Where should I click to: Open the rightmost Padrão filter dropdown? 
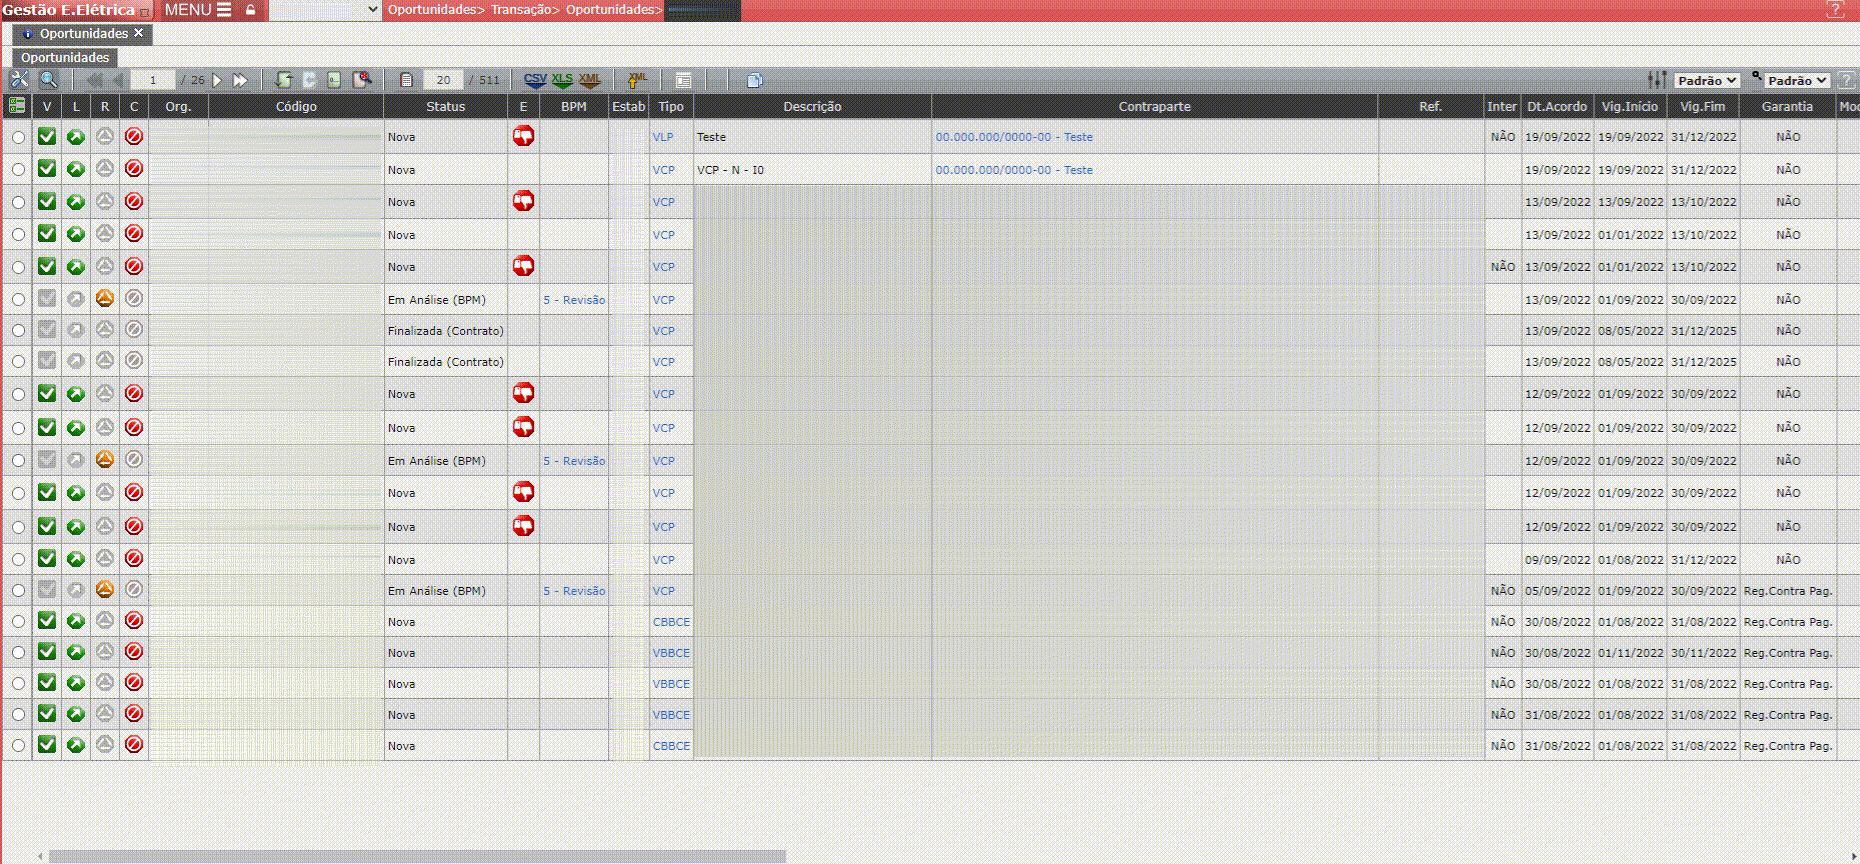pyautogui.click(x=1797, y=80)
